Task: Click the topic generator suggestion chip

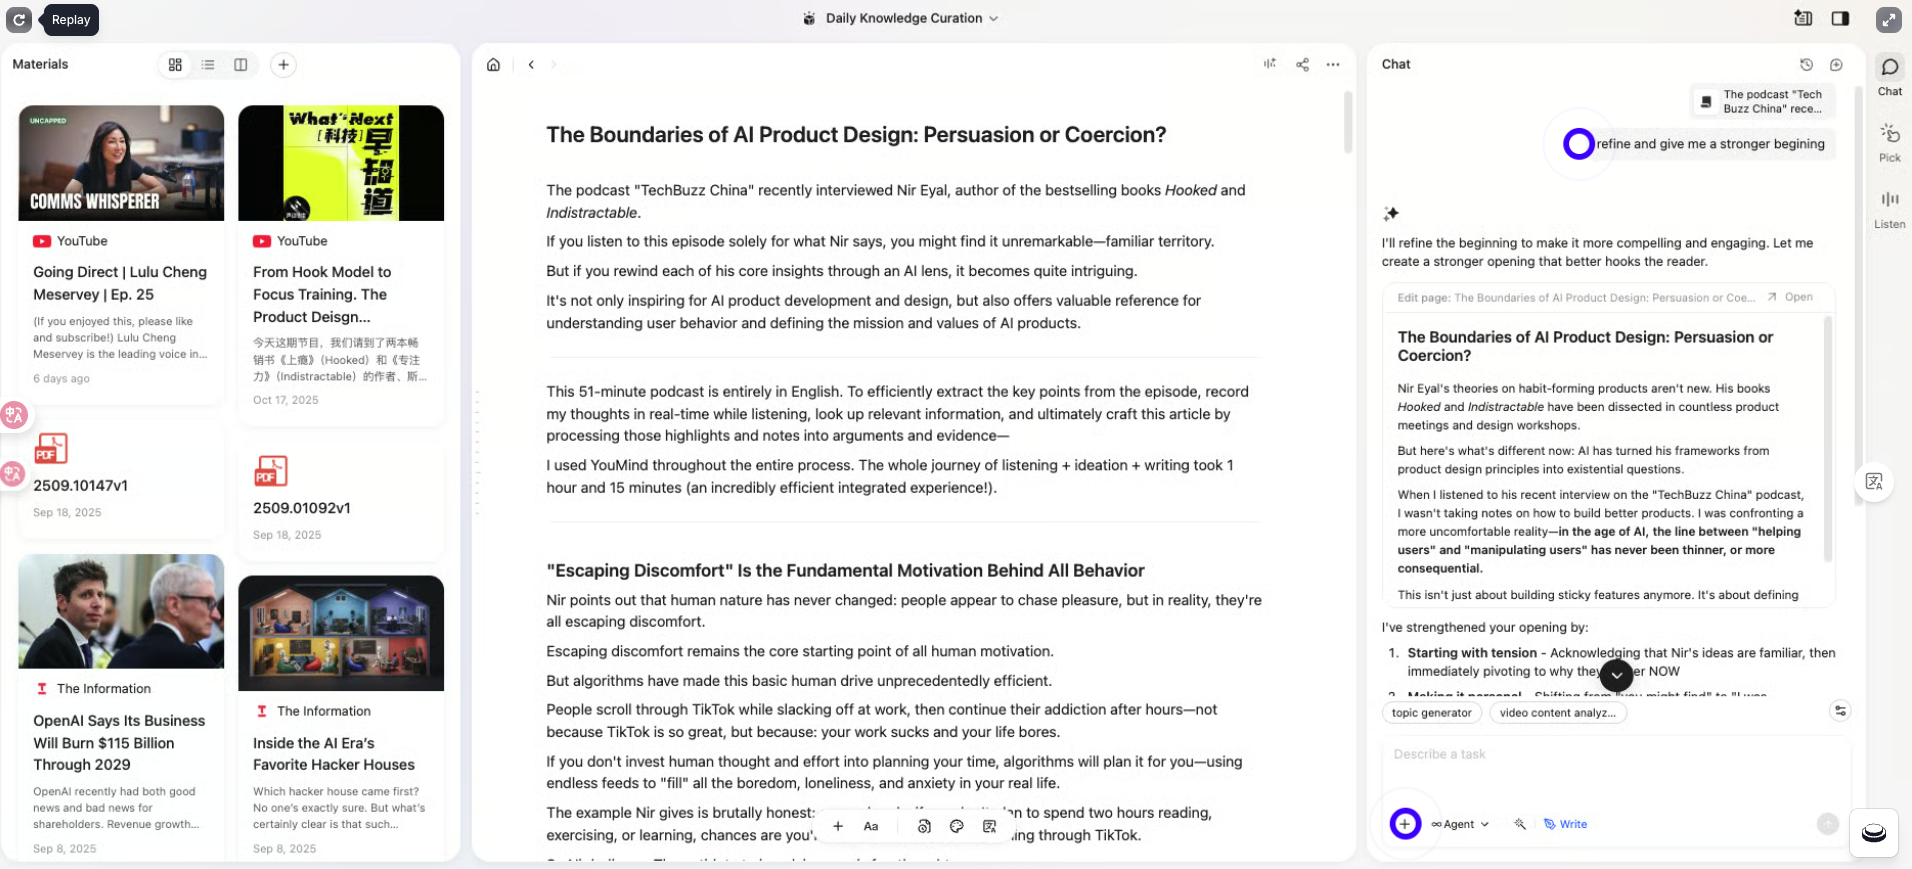Action: tap(1431, 713)
